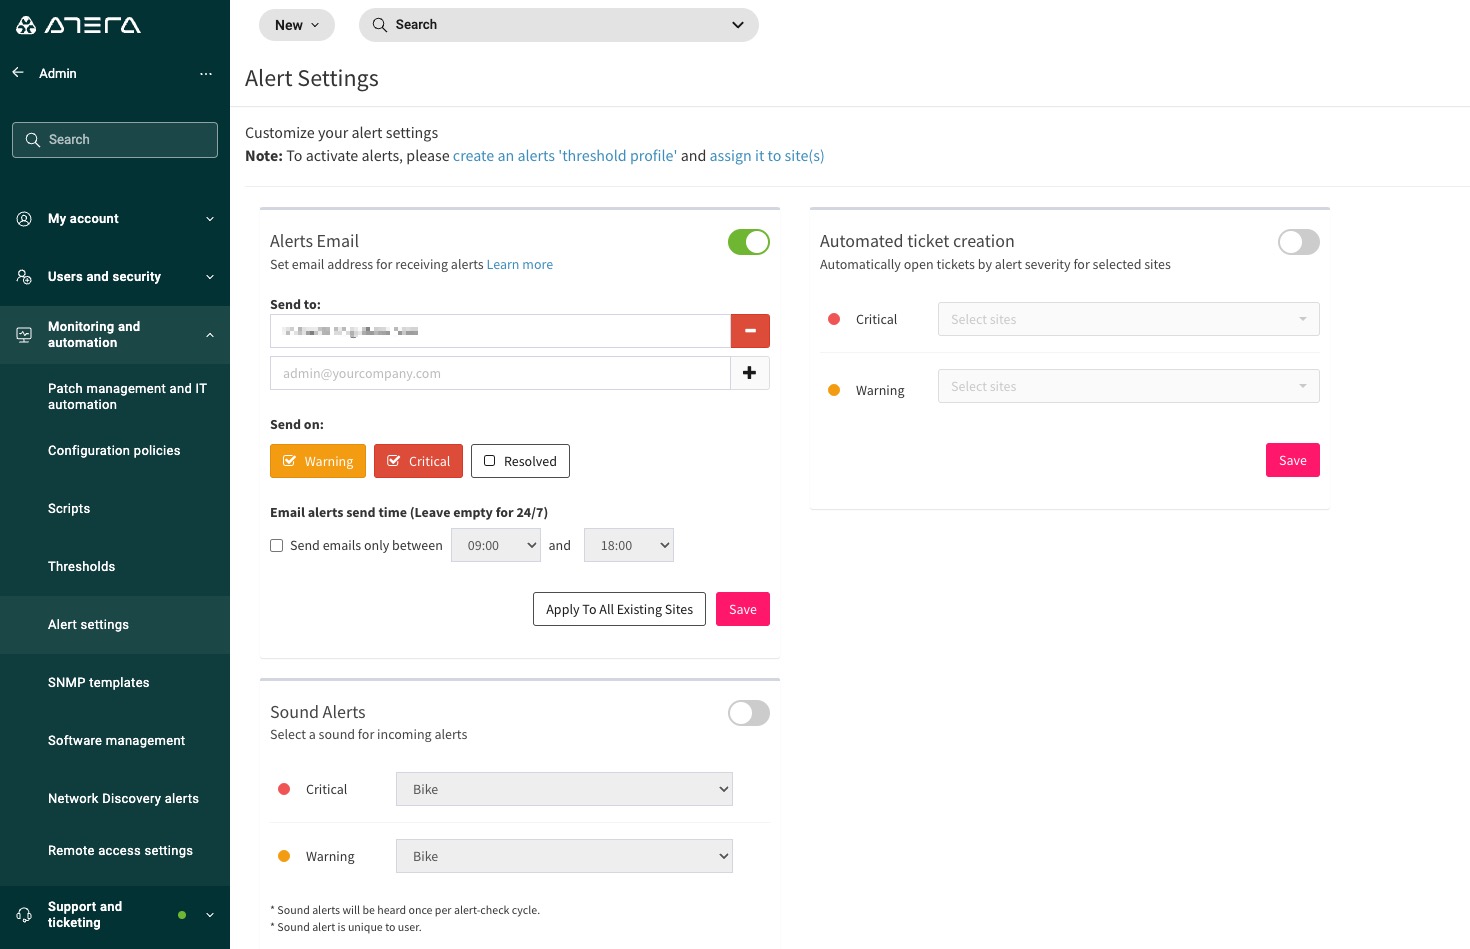Click the magnifier icon in top search
The height and width of the screenshot is (949, 1470).
tap(380, 25)
